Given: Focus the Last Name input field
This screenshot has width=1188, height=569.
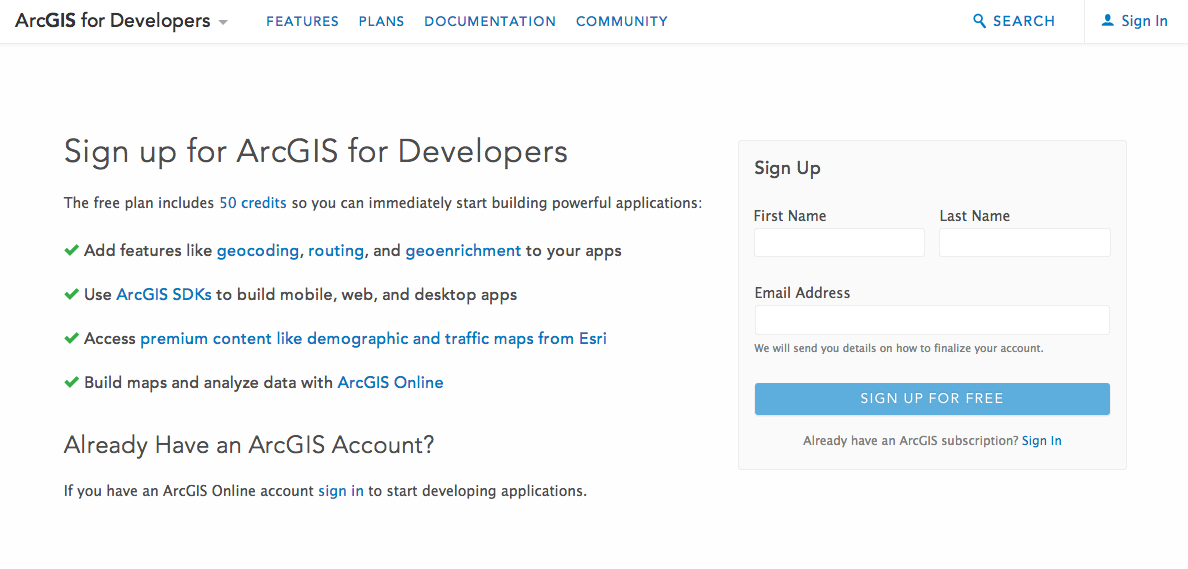Looking at the screenshot, I should coord(1025,242).
